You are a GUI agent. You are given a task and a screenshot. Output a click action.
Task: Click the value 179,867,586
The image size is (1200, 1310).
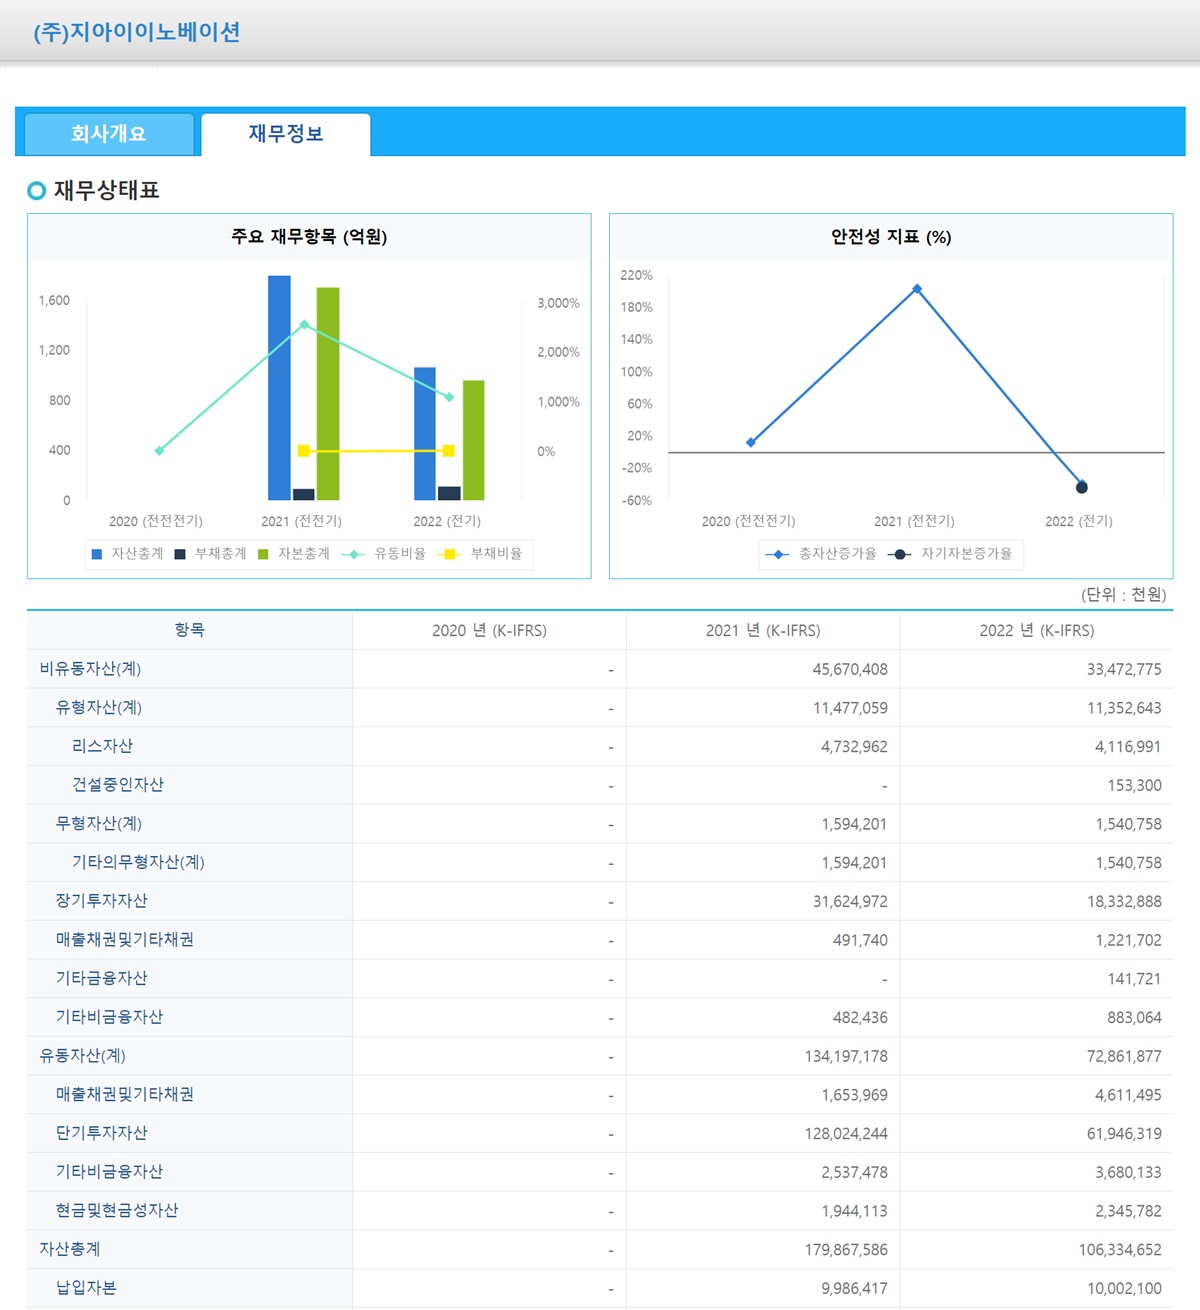(x=846, y=1250)
